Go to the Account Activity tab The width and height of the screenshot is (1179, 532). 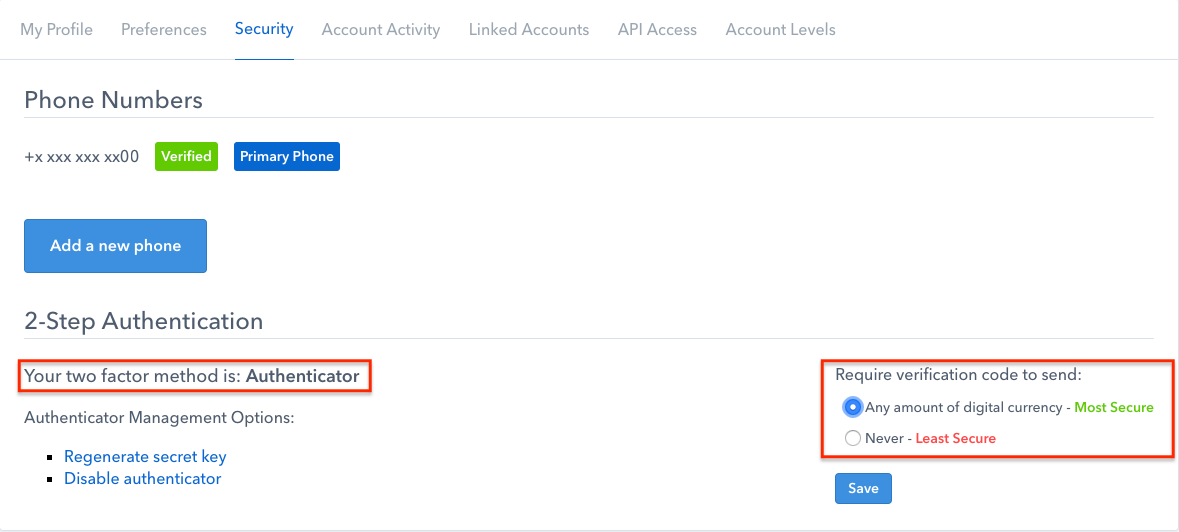tap(380, 29)
